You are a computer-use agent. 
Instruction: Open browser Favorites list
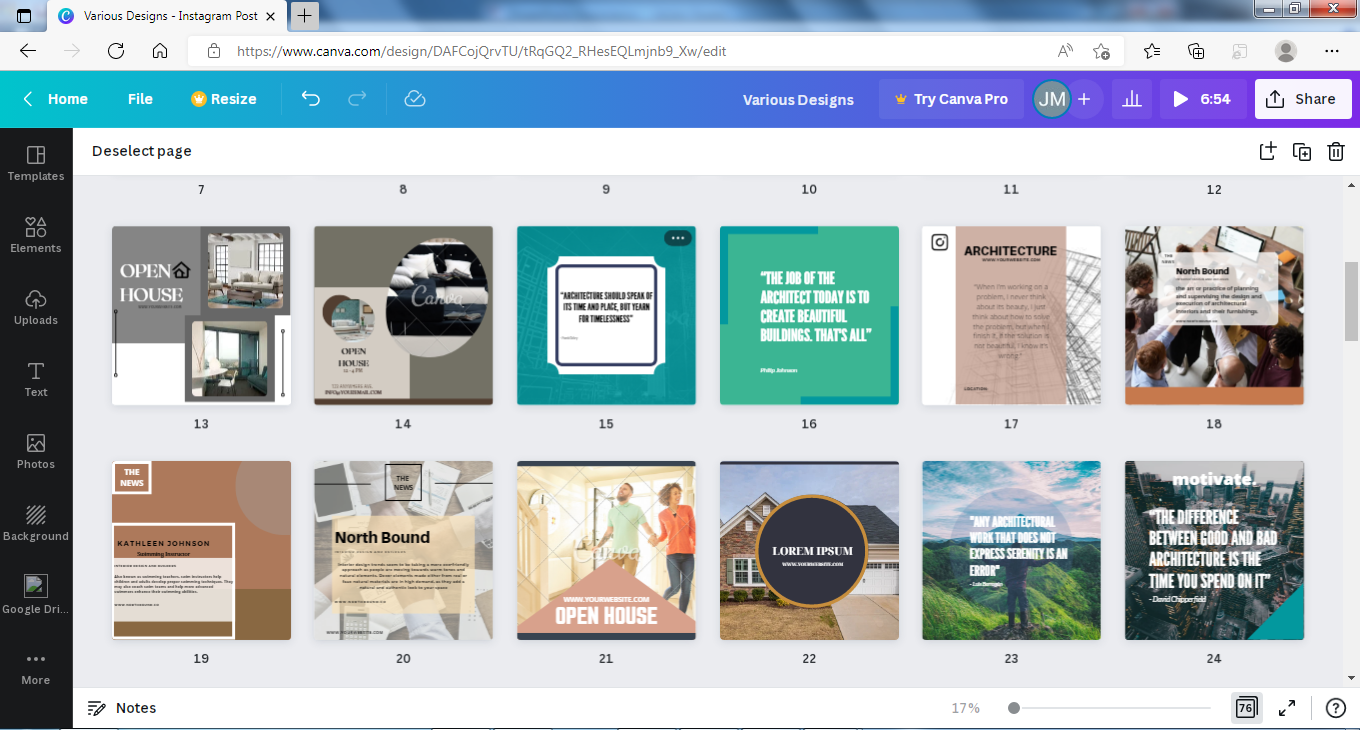1152,51
